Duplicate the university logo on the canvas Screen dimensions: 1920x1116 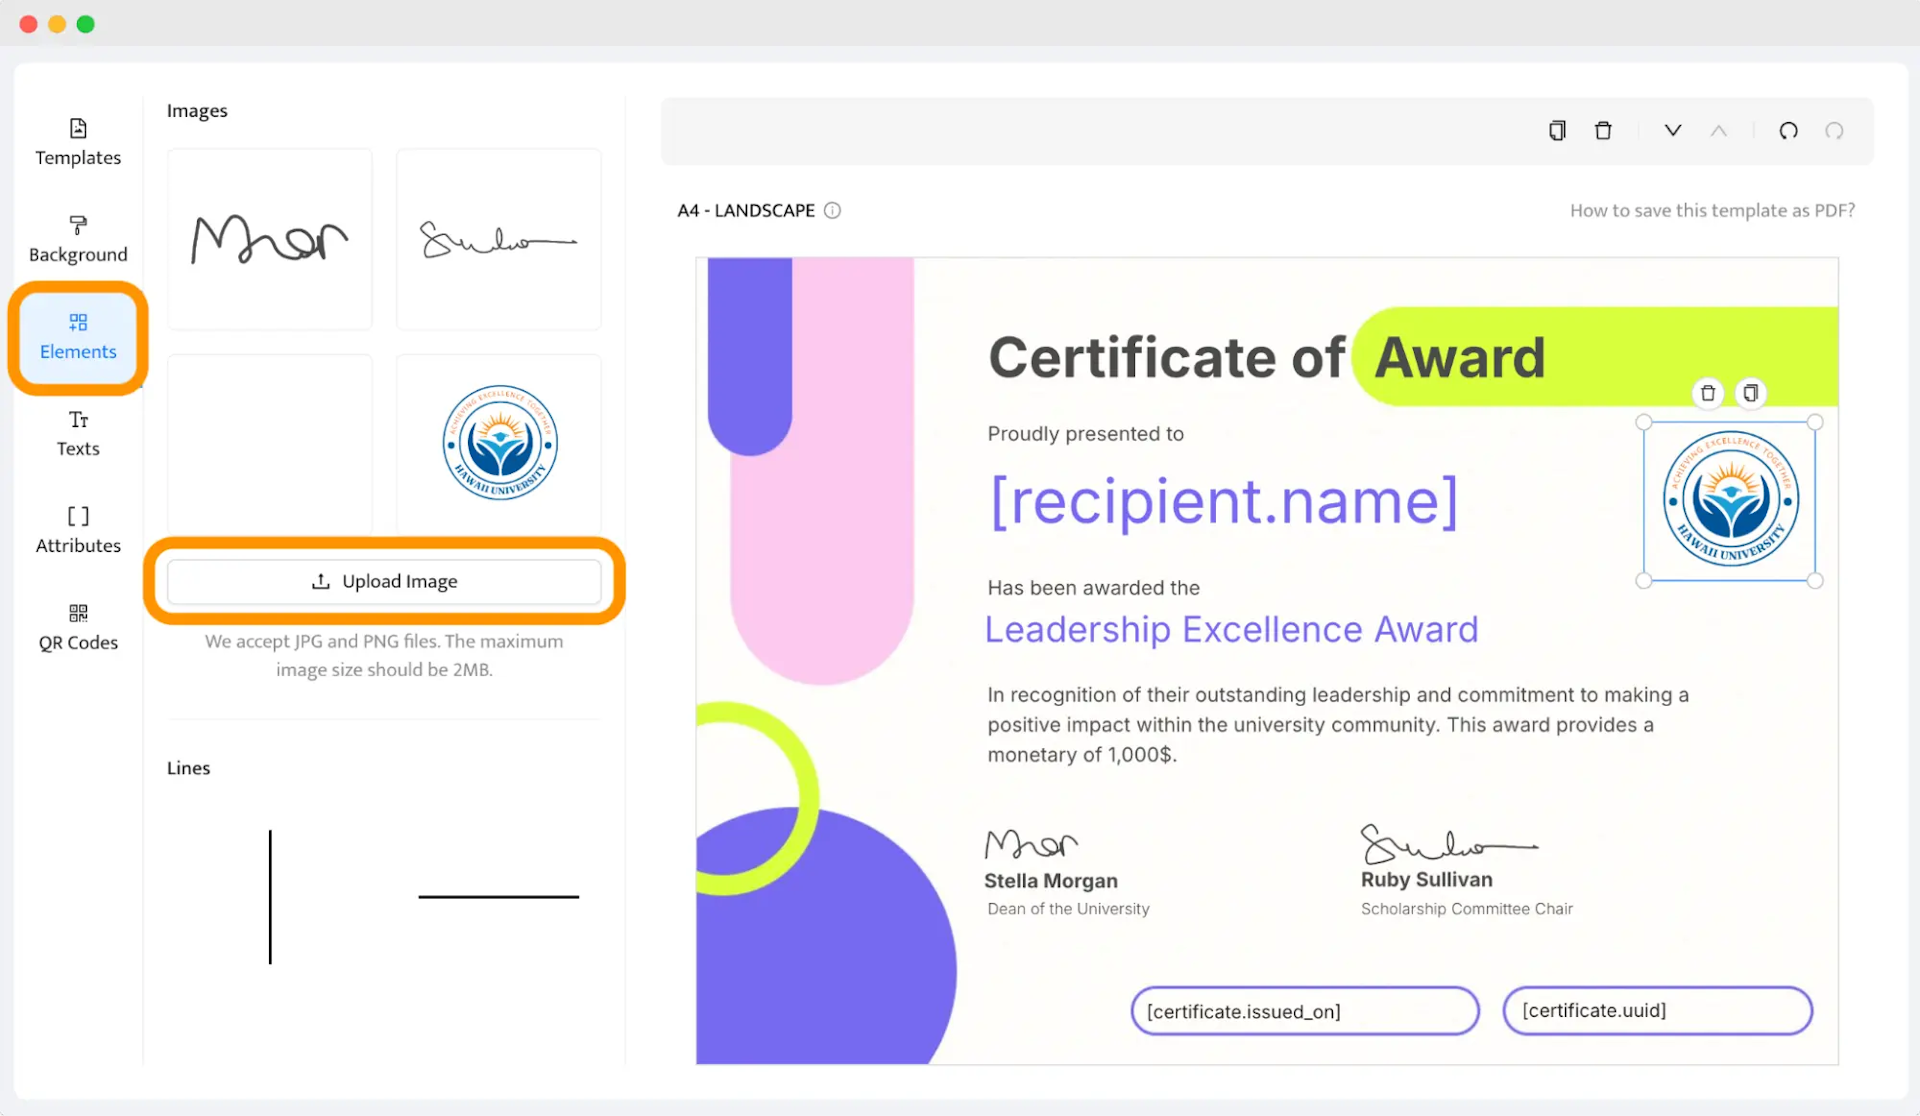pyautogui.click(x=1750, y=393)
